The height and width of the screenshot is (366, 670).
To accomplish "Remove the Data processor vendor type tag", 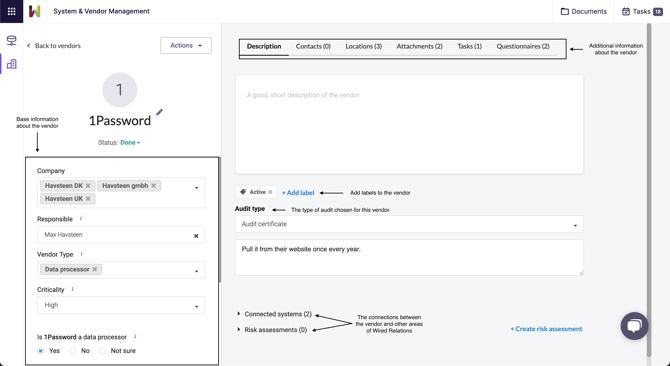I will 95,269.
